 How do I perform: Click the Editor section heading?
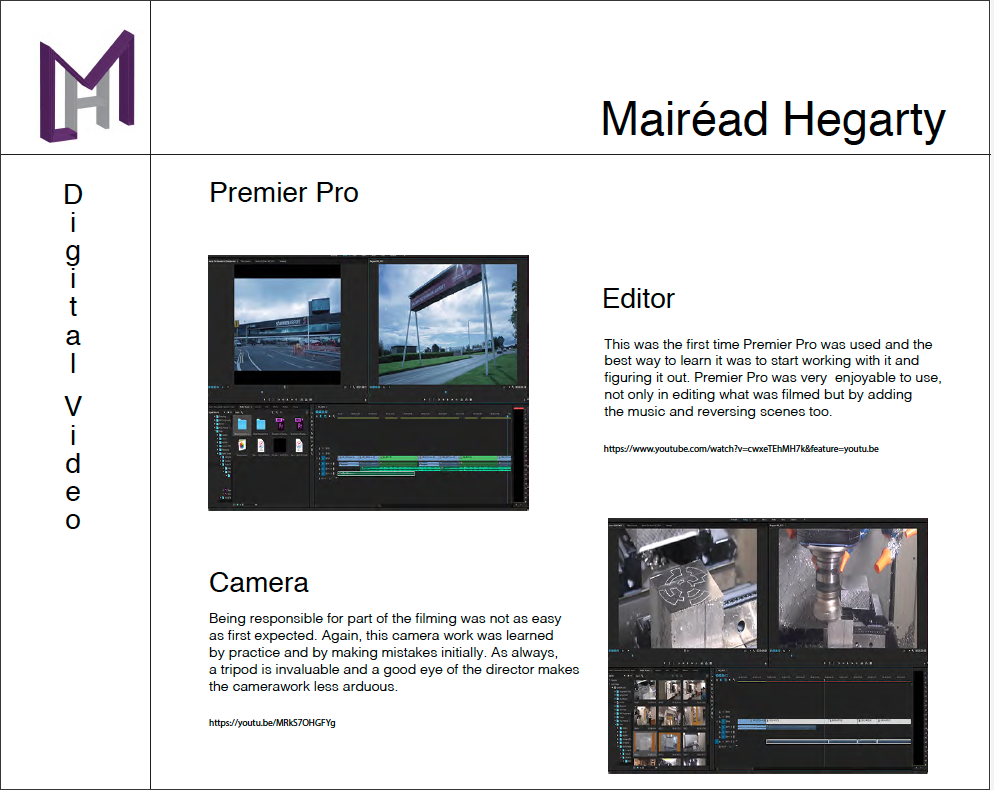point(638,299)
